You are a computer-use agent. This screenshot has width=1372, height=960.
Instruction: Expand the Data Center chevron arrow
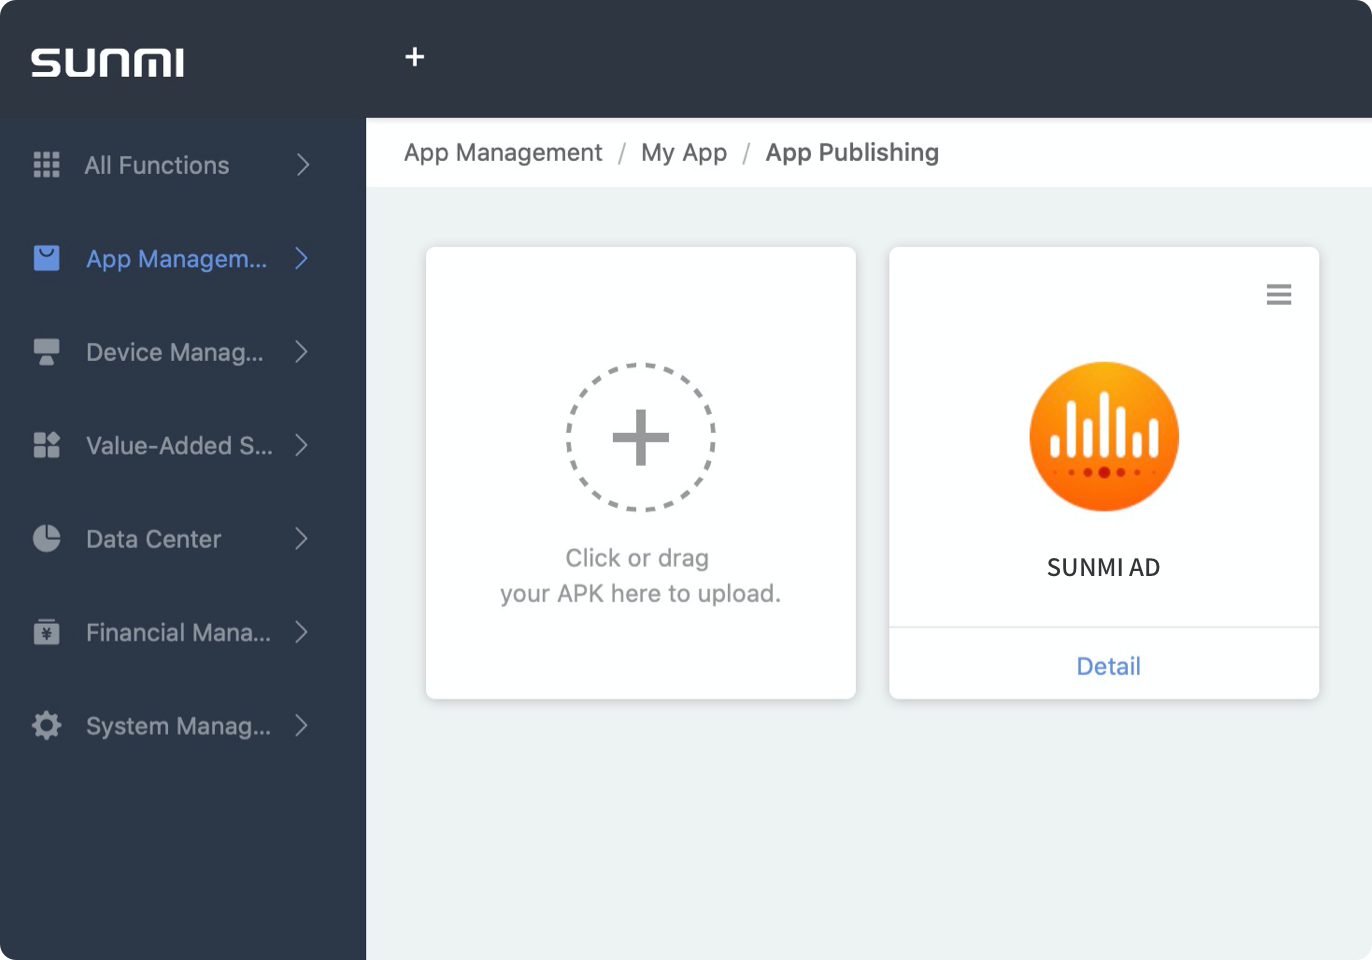tap(301, 539)
